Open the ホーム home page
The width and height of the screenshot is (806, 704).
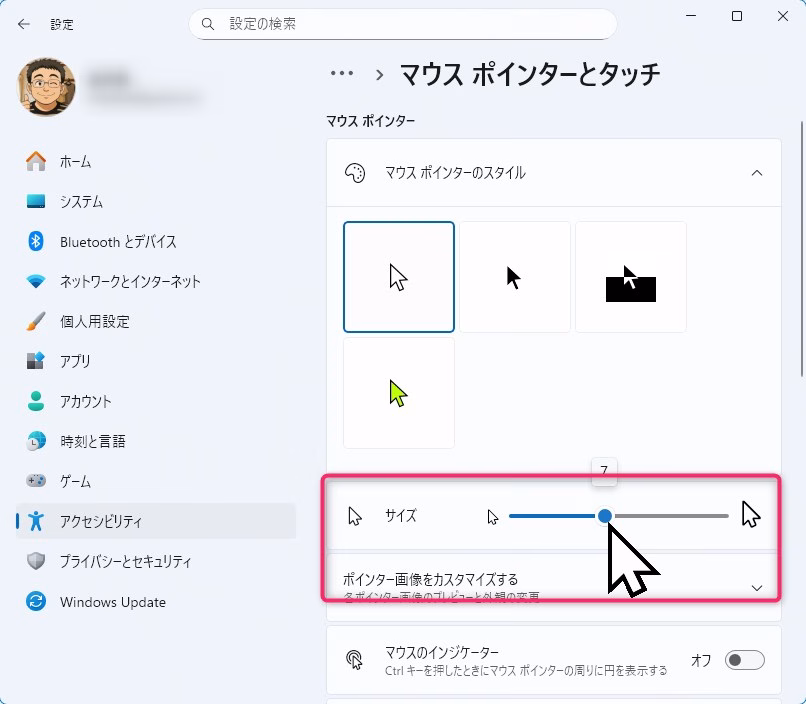tap(75, 162)
